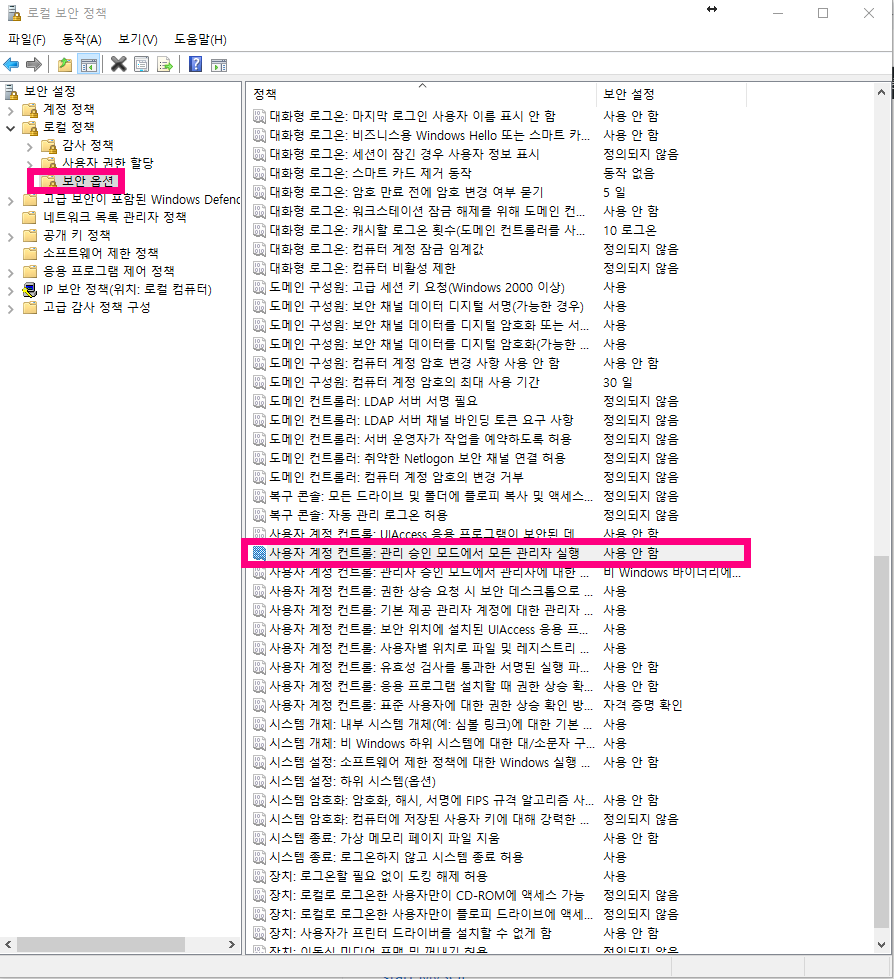The width and height of the screenshot is (894, 979).
Task: Click vertical scrollbar up arrow in policy list
Action: coord(882,92)
